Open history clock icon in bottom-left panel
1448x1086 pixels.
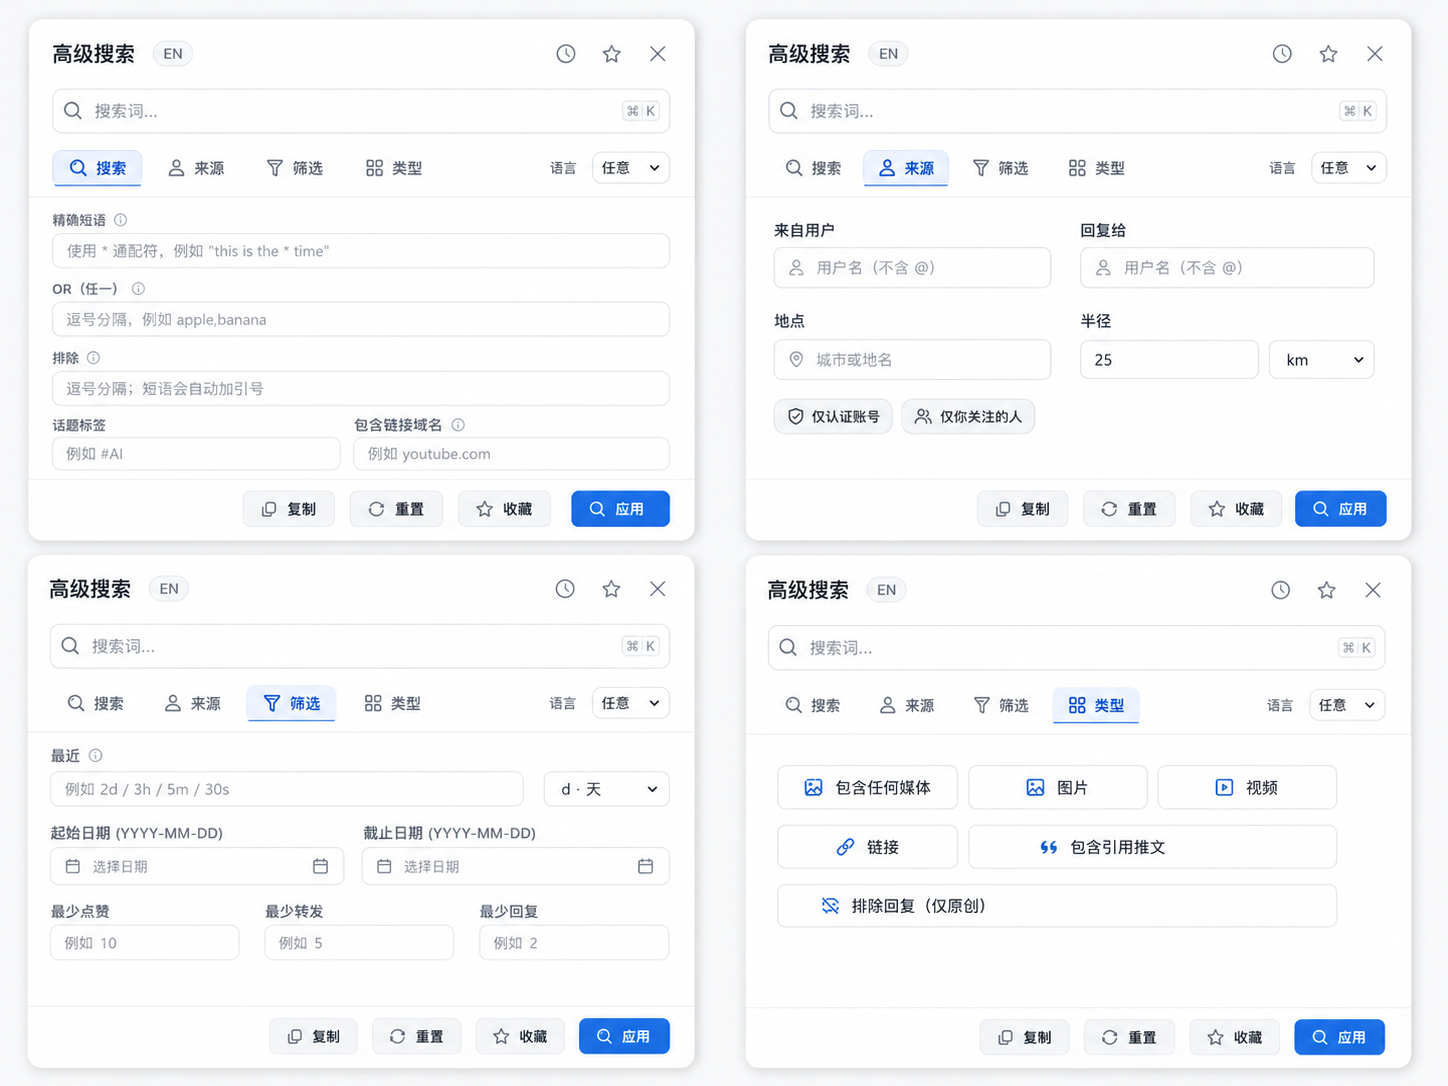565,589
